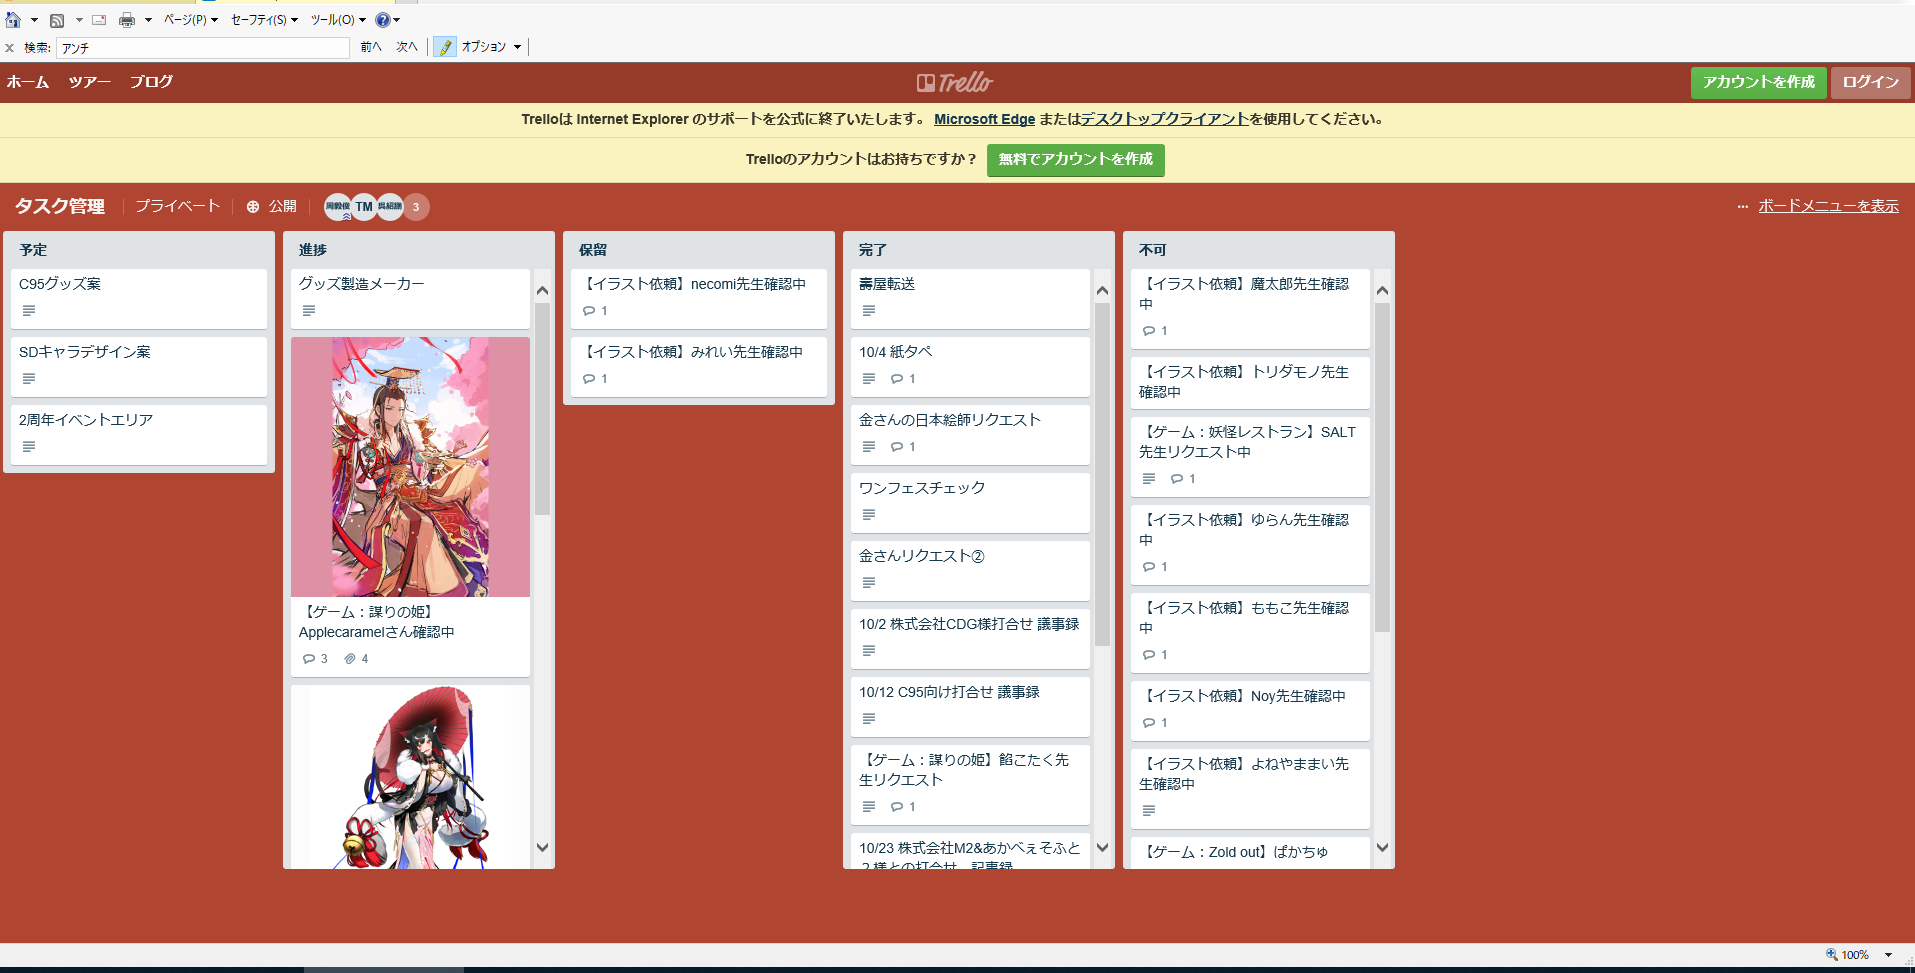Click the IE Home icon
This screenshot has width=1915, height=973.
coord(13,20)
